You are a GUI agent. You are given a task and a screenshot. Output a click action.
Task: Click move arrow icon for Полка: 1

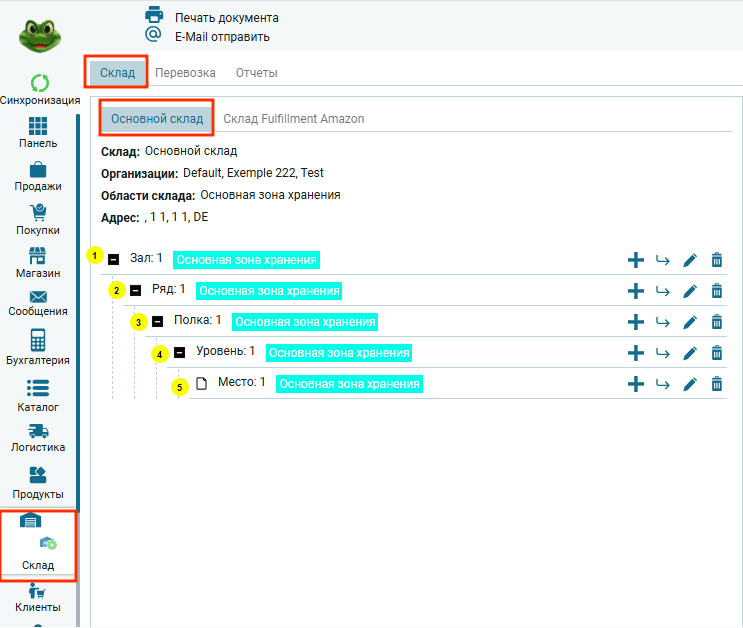pos(662,322)
